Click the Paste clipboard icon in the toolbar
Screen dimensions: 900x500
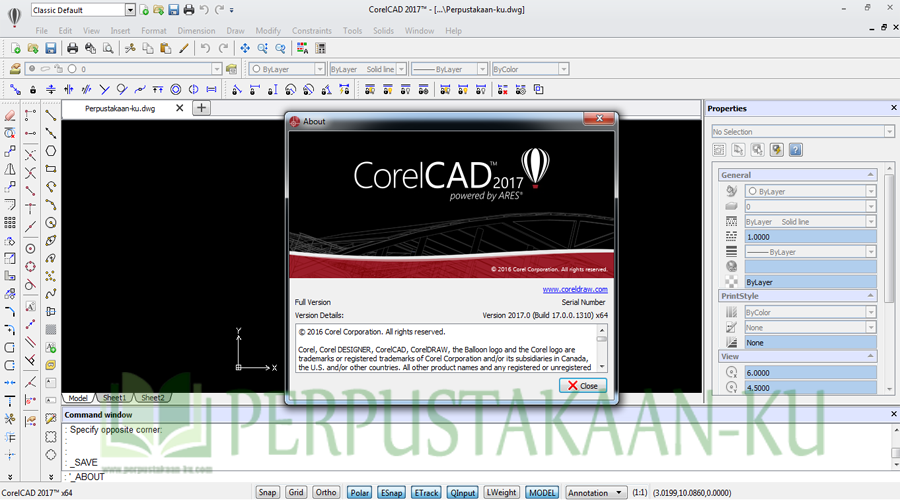[x=166, y=49]
